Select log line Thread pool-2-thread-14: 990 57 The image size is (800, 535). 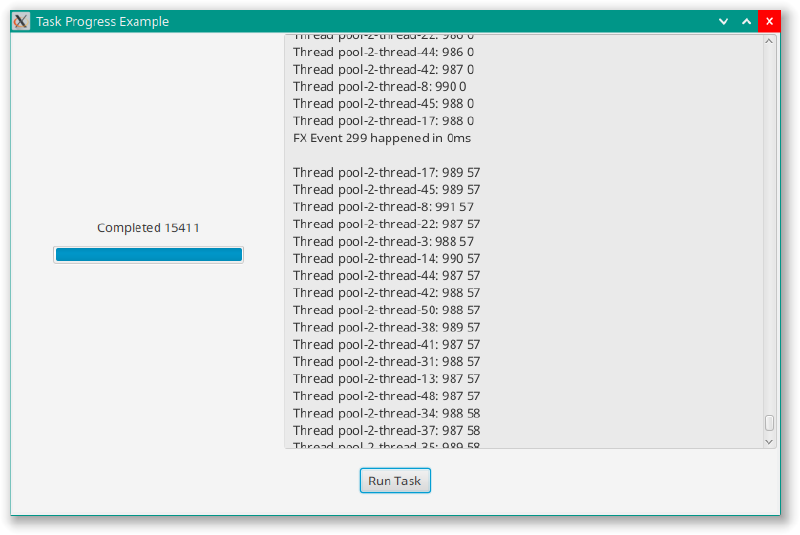[386, 259]
